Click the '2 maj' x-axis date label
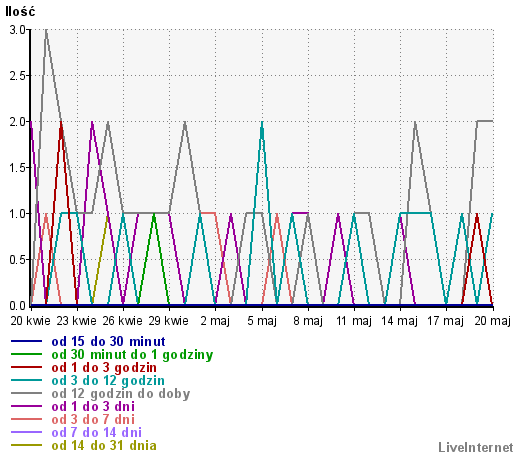 (x=215, y=321)
